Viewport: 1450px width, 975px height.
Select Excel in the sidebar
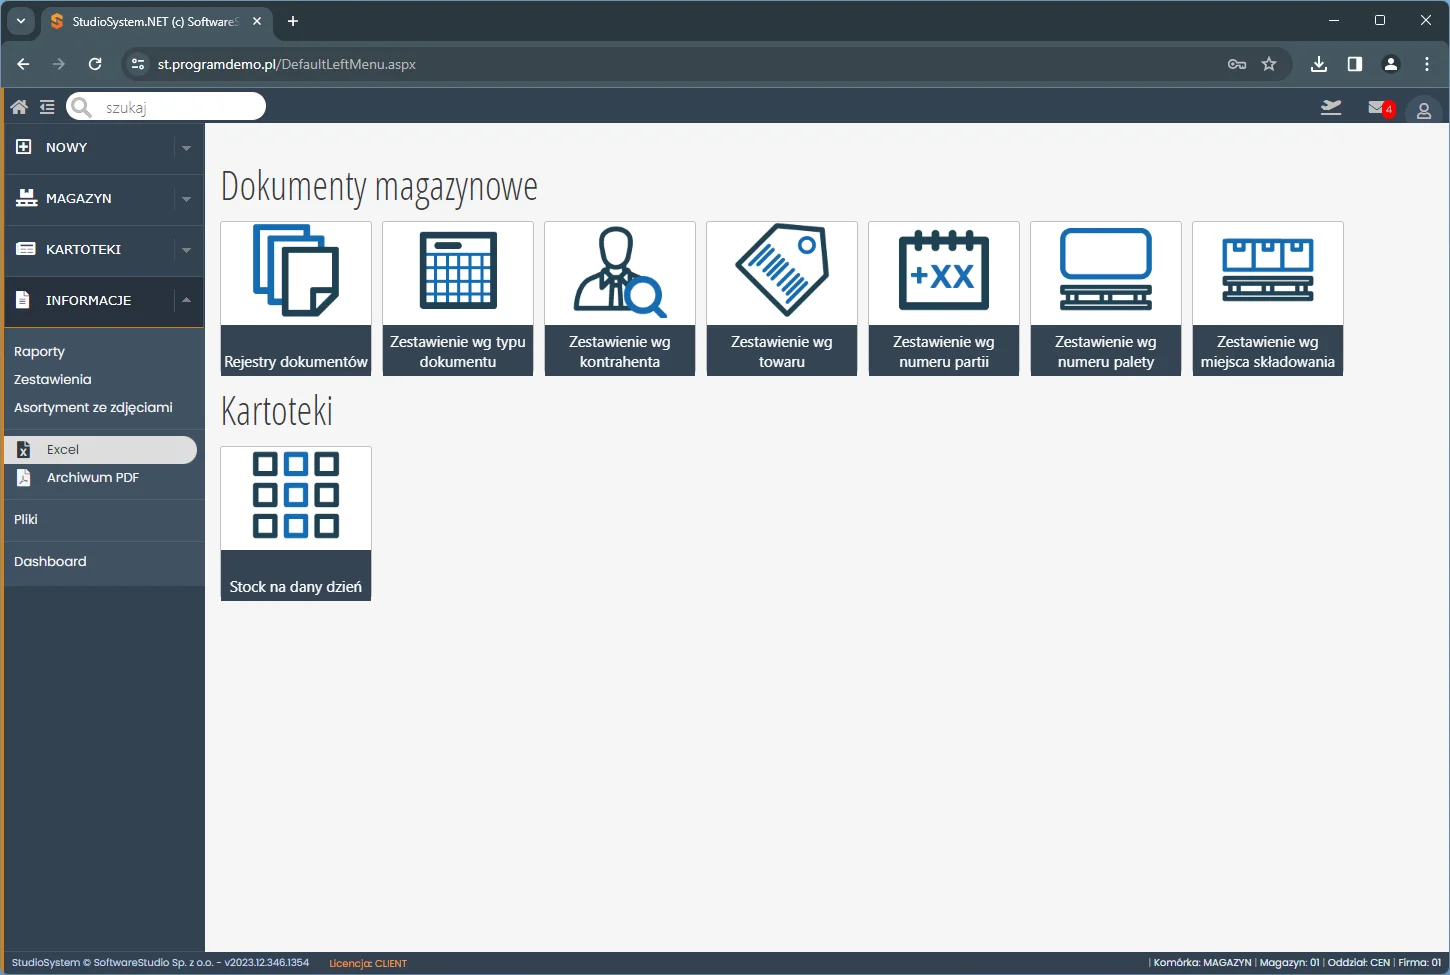63,450
